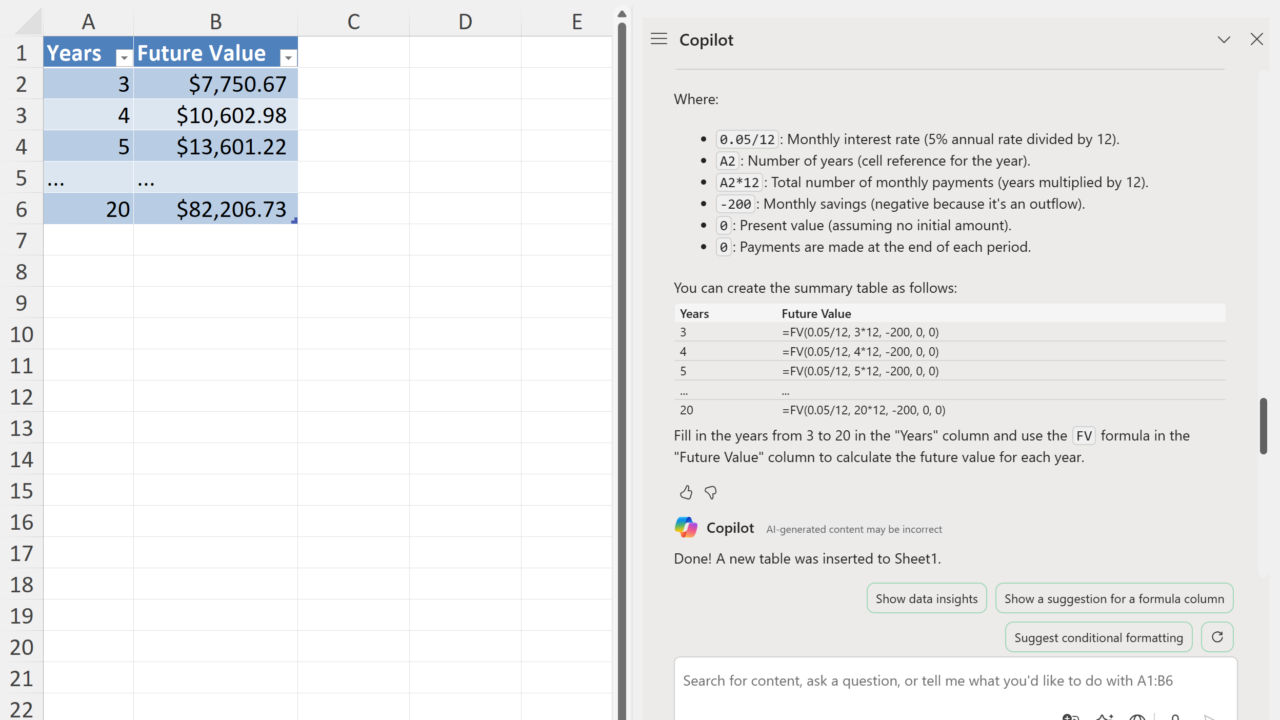Close the Copilot pane
The height and width of the screenshot is (720, 1280).
tap(1257, 39)
